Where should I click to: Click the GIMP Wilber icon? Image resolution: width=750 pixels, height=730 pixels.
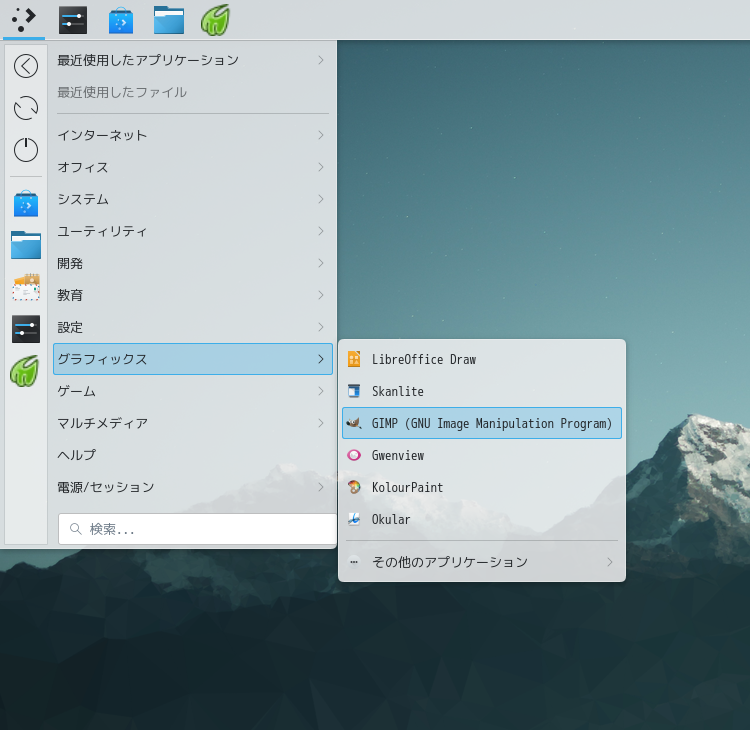[x=354, y=423]
